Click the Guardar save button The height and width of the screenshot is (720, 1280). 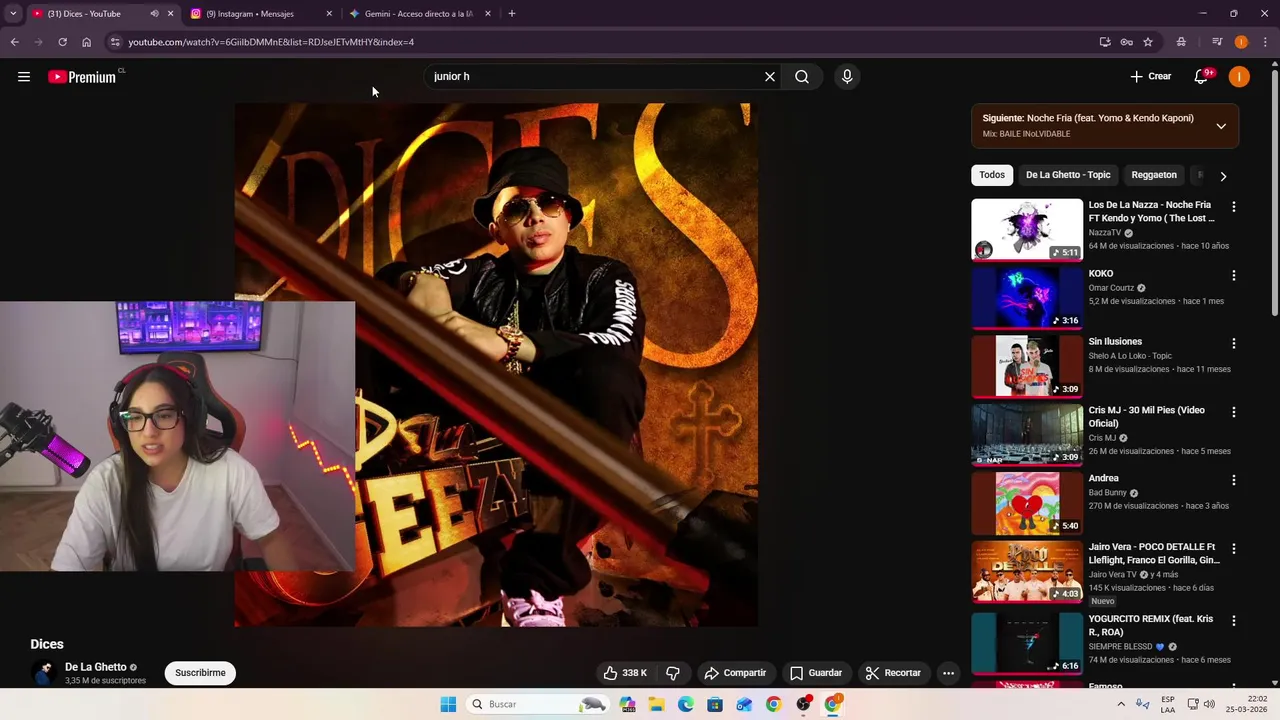(x=816, y=673)
